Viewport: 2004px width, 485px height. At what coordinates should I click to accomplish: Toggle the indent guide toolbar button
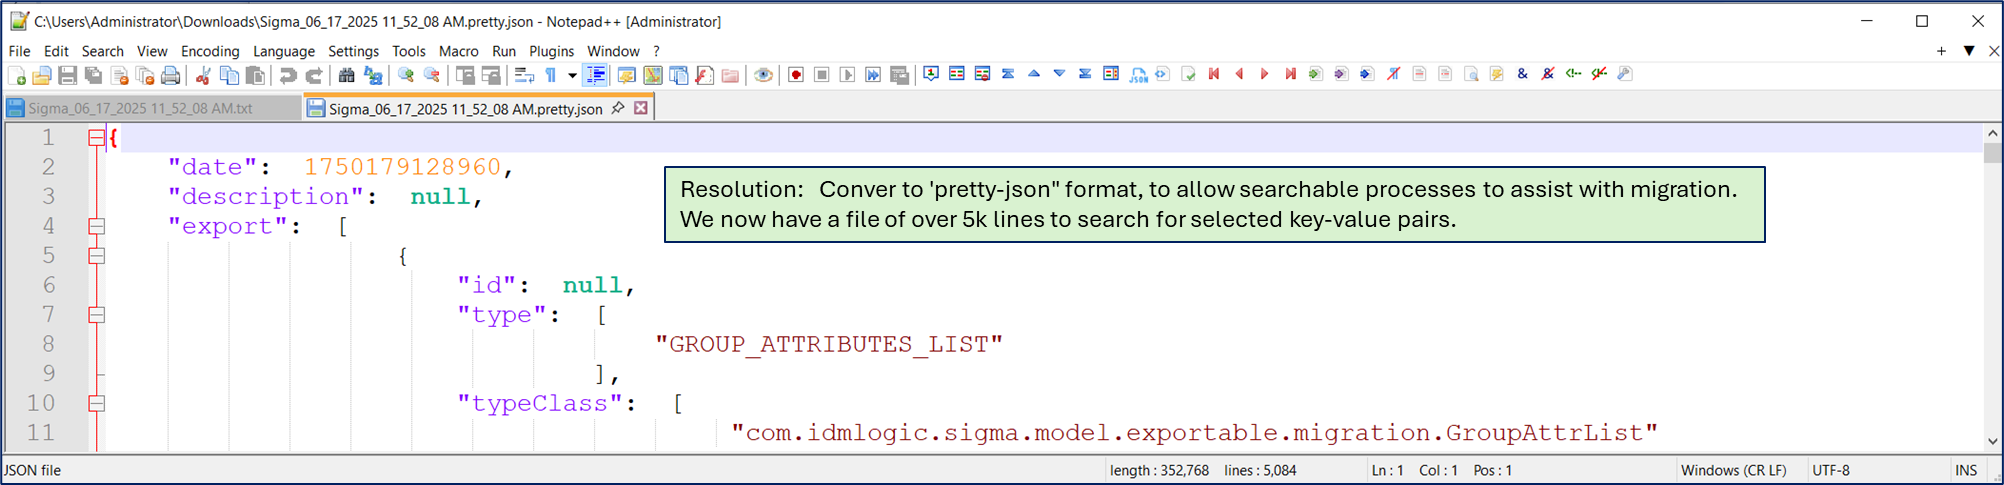(x=596, y=75)
